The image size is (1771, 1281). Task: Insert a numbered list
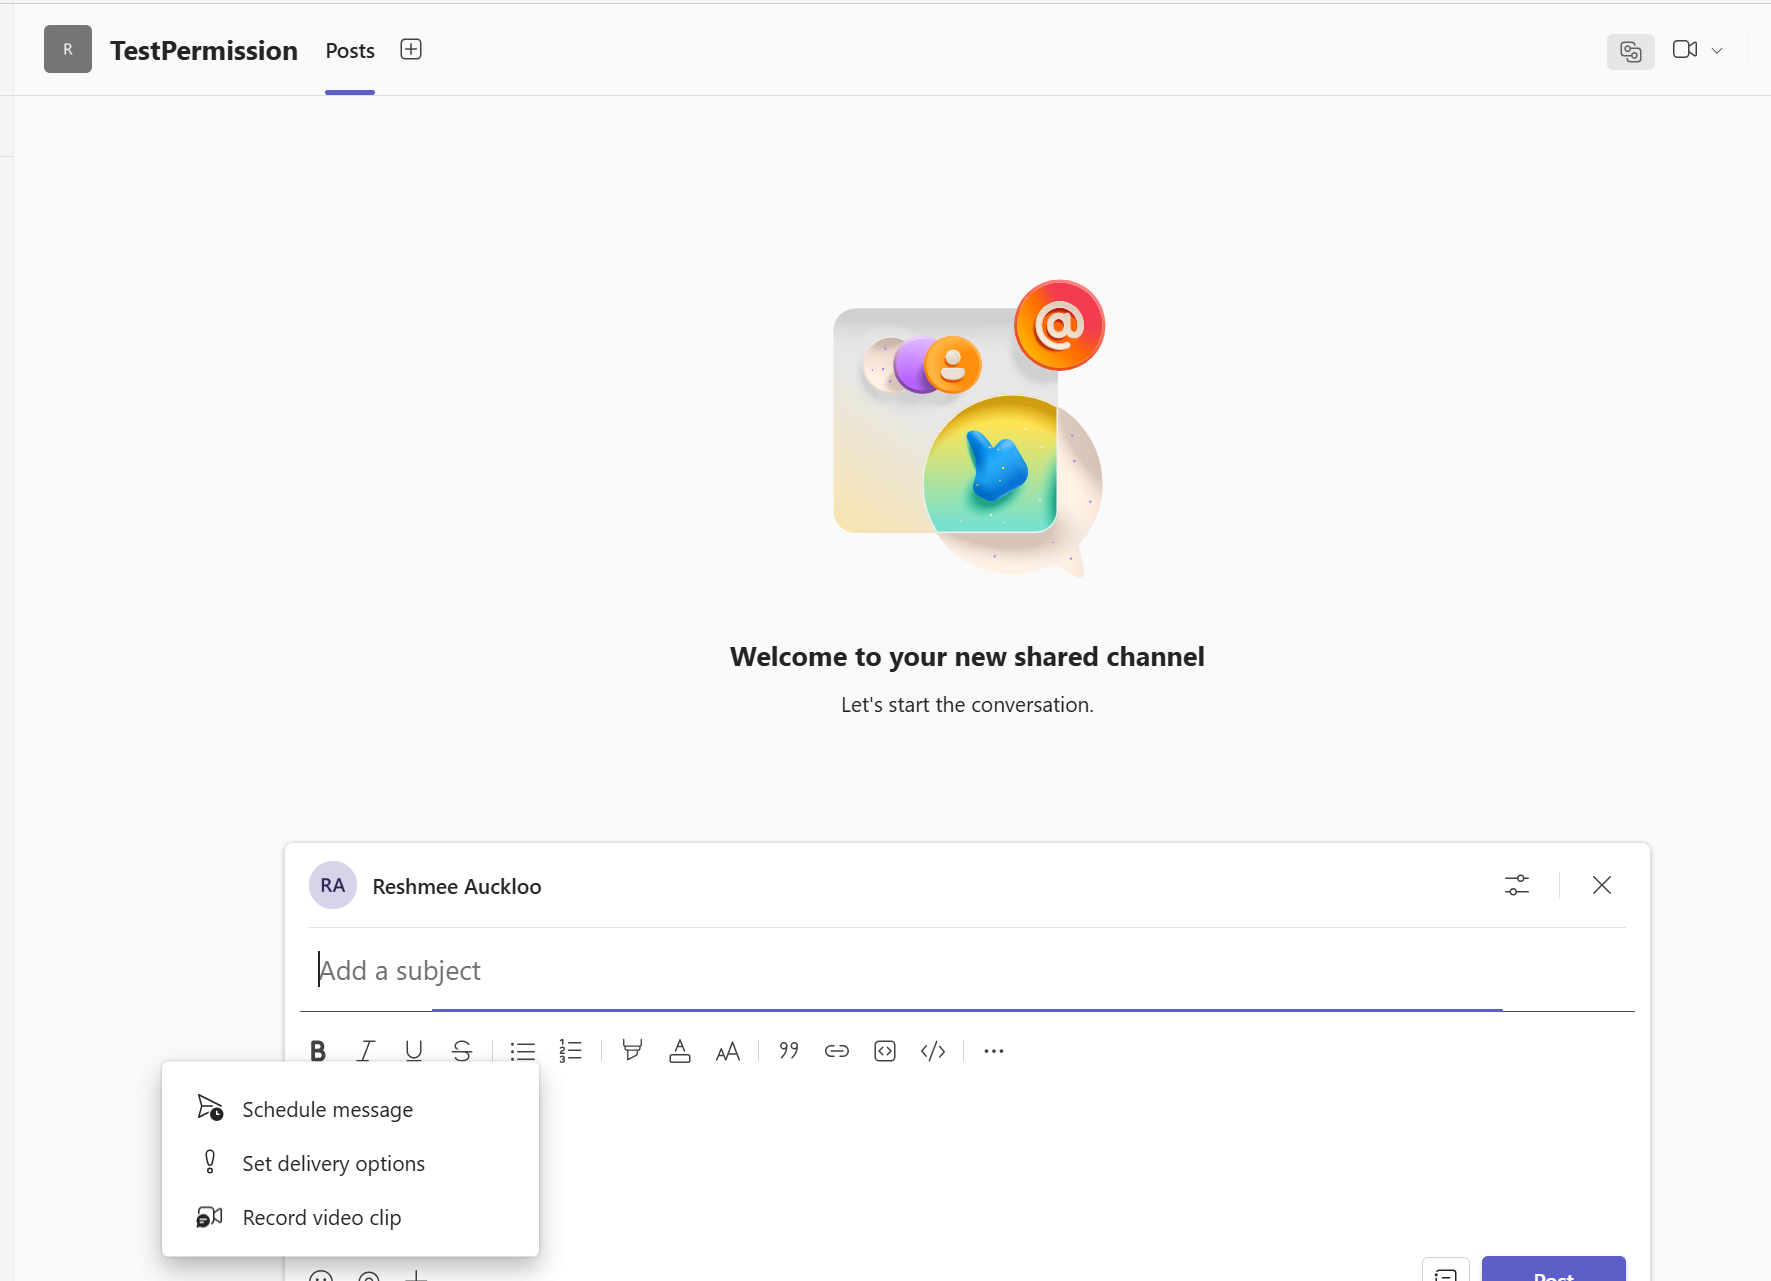click(x=571, y=1051)
